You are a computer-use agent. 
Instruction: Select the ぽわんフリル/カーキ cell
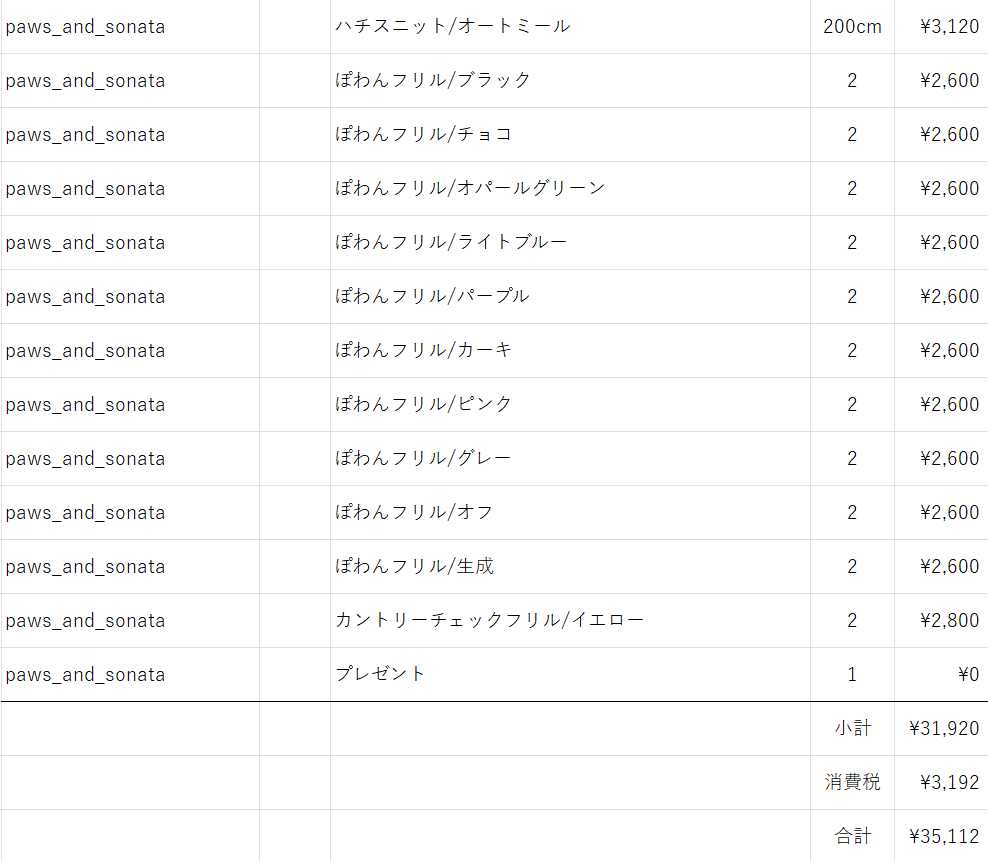(x=570, y=350)
